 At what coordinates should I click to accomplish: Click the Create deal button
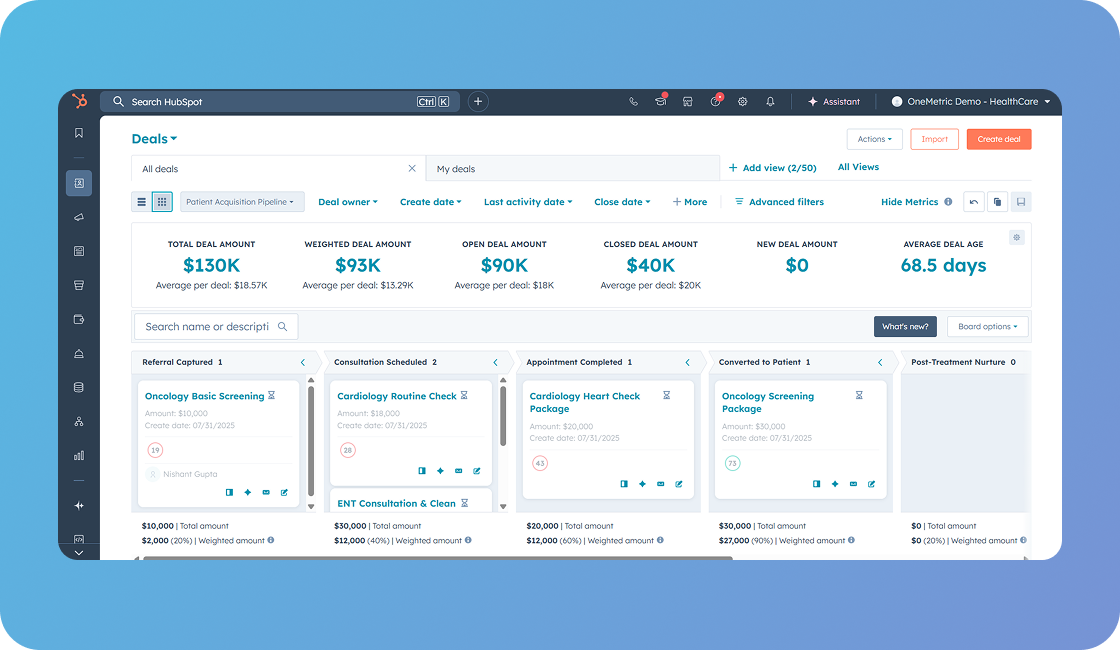[998, 139]
